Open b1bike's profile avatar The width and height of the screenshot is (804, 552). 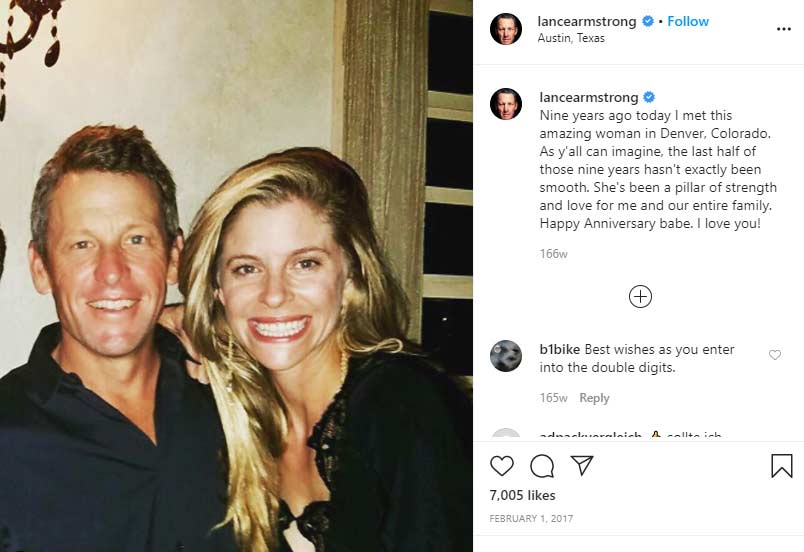tap(506, 356)
